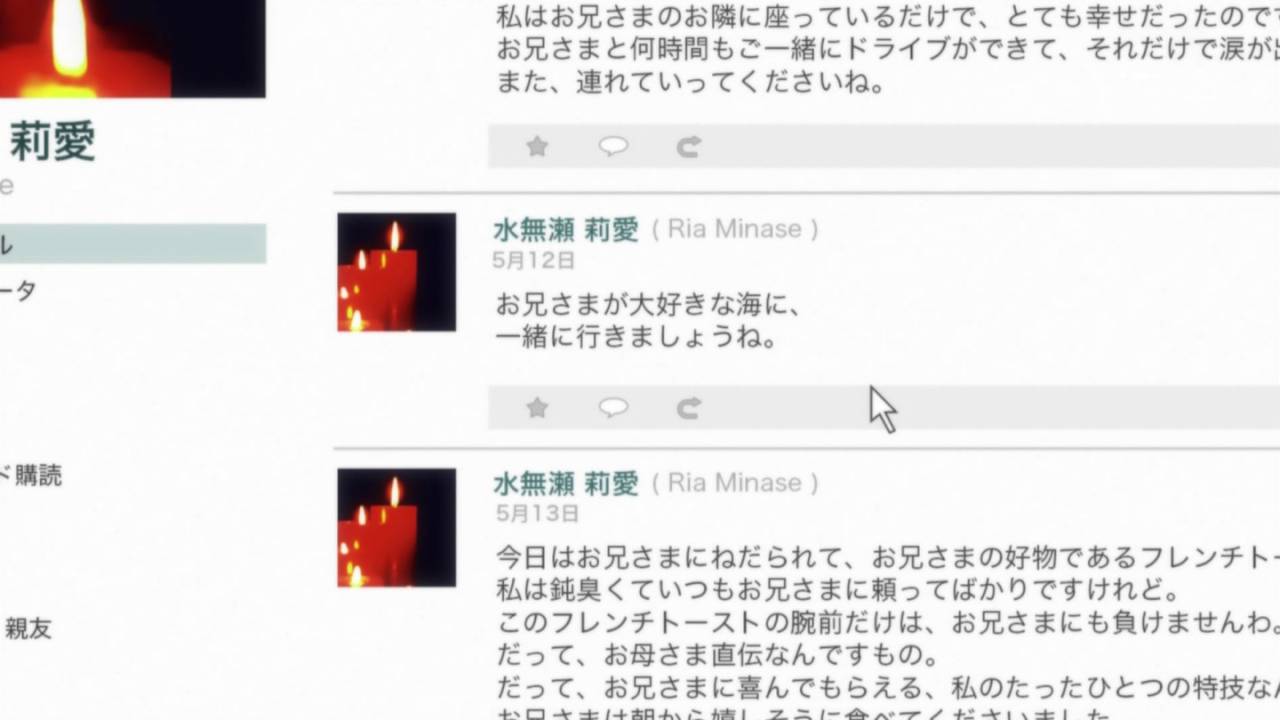Open the 親友 entry in the sidebar
Image resolution: width=1280 pixels, height=720 pixels.
click(x=28, y=629)
